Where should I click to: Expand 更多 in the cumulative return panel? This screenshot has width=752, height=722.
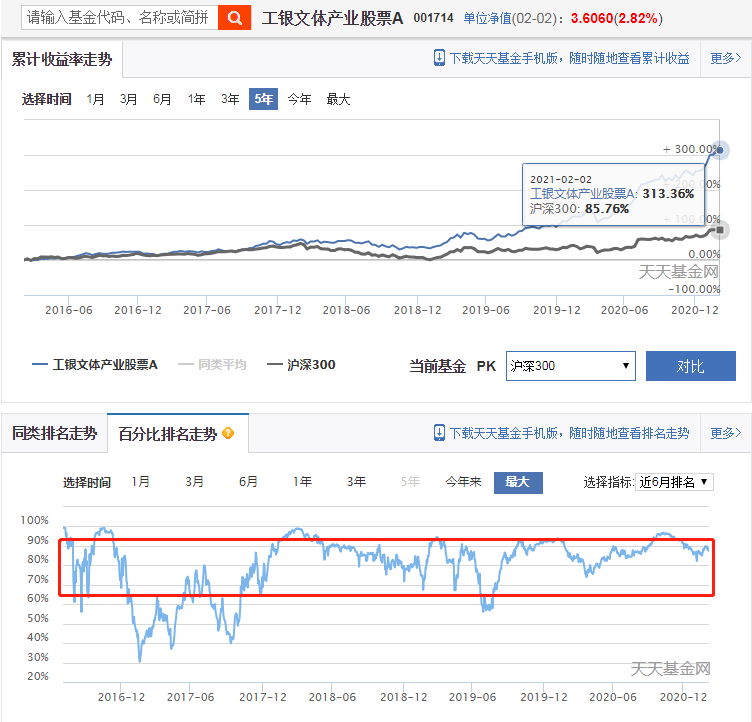coord(725,58)
